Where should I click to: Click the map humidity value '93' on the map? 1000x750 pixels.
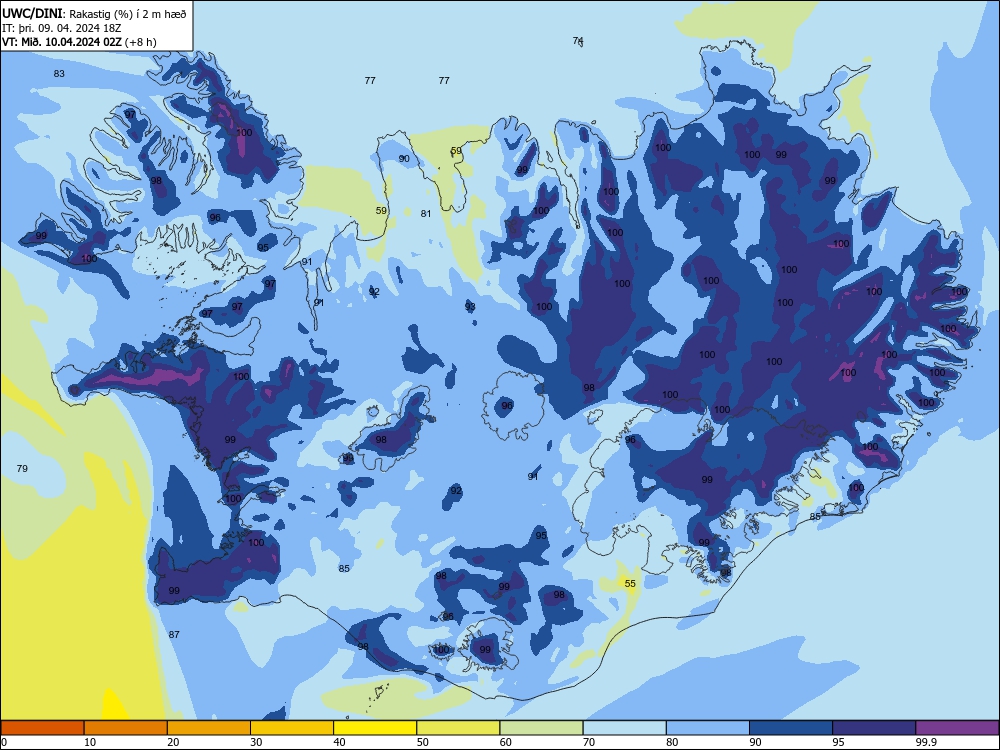click(470, 307)
